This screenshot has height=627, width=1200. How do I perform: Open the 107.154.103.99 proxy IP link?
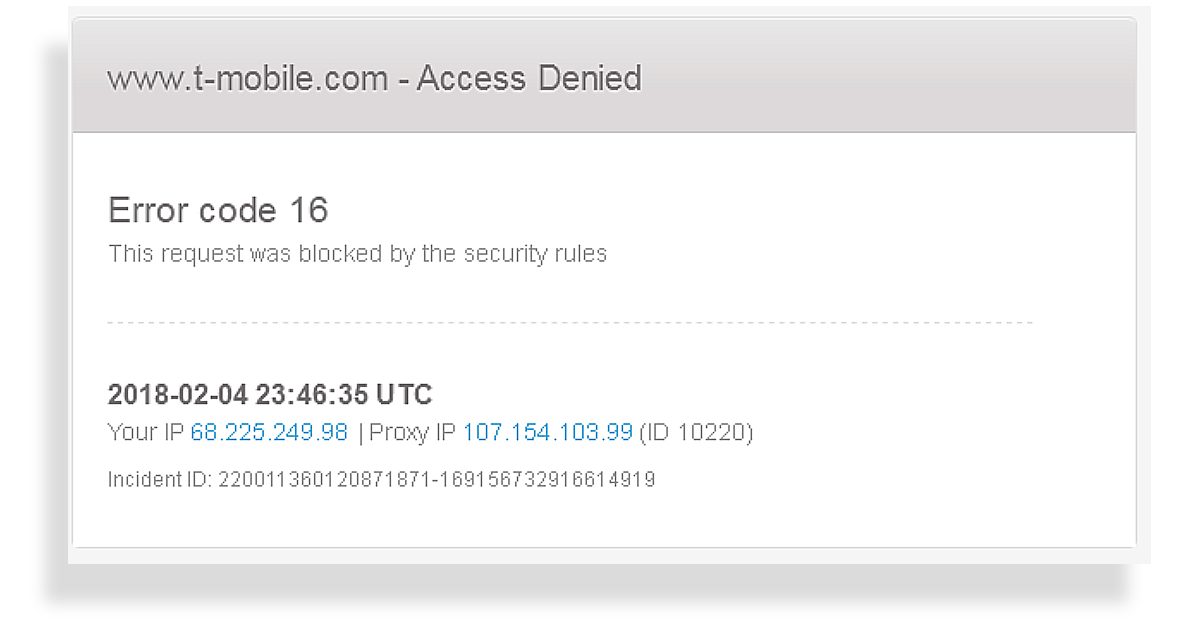(x=547, y=433)
